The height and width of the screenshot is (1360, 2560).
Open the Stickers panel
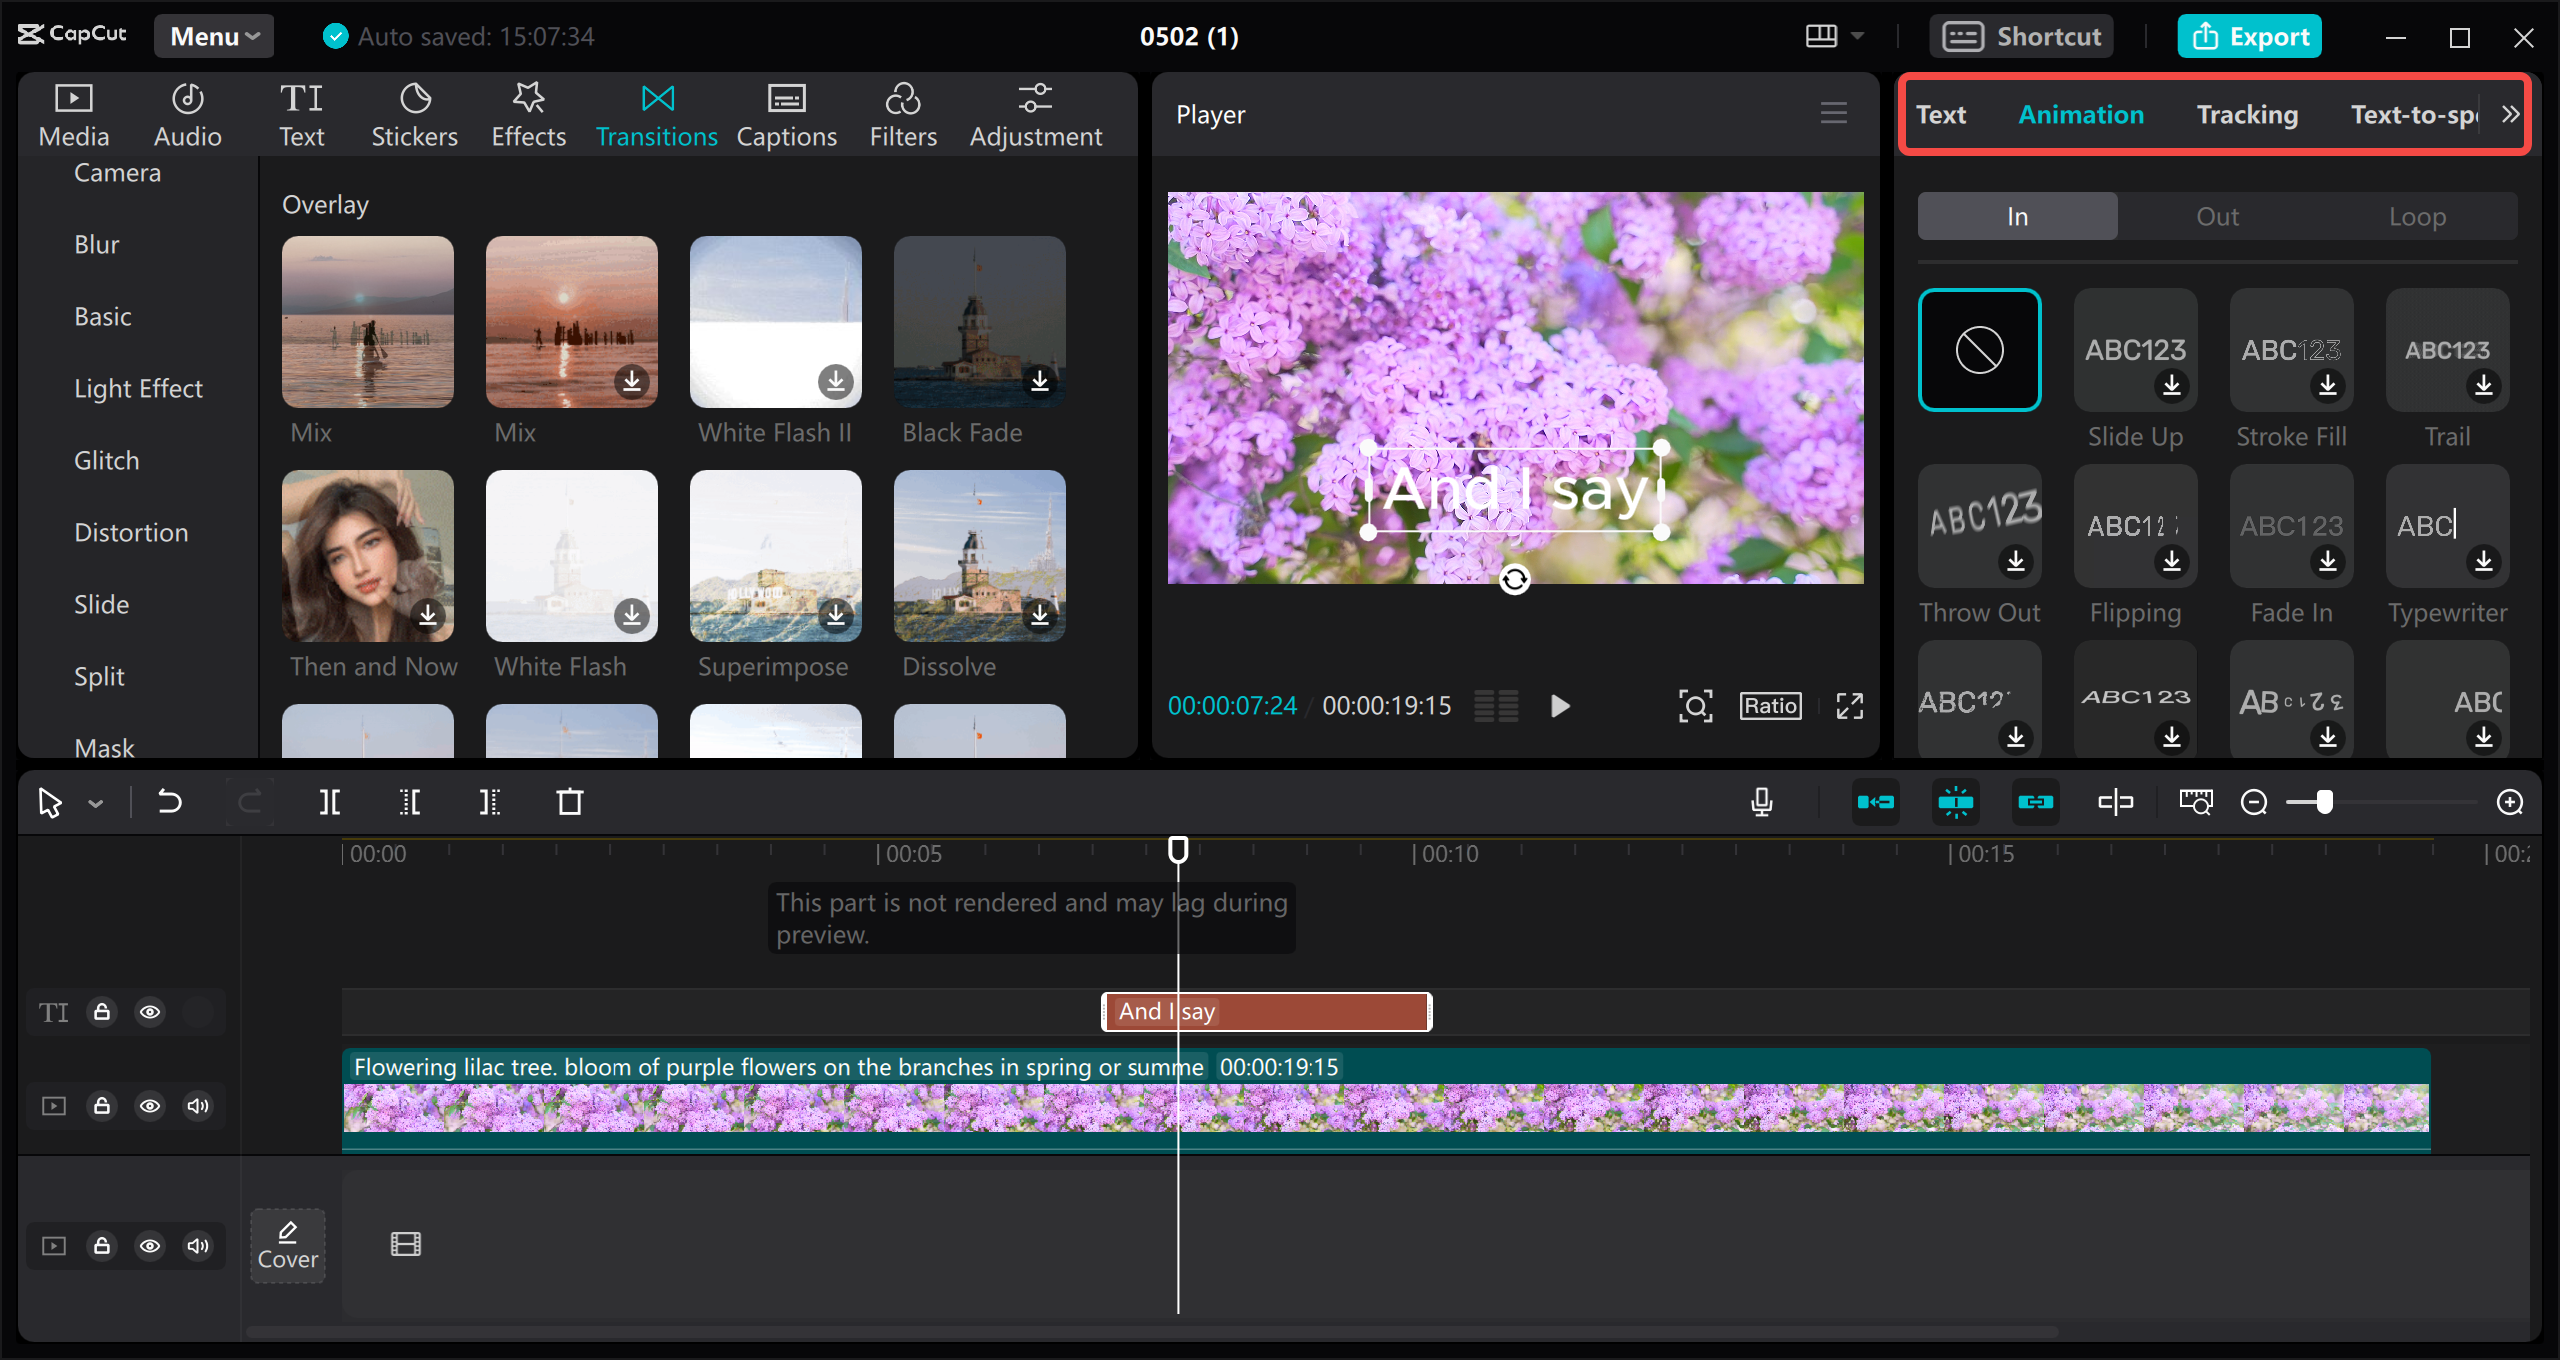[x=414, y=115]
